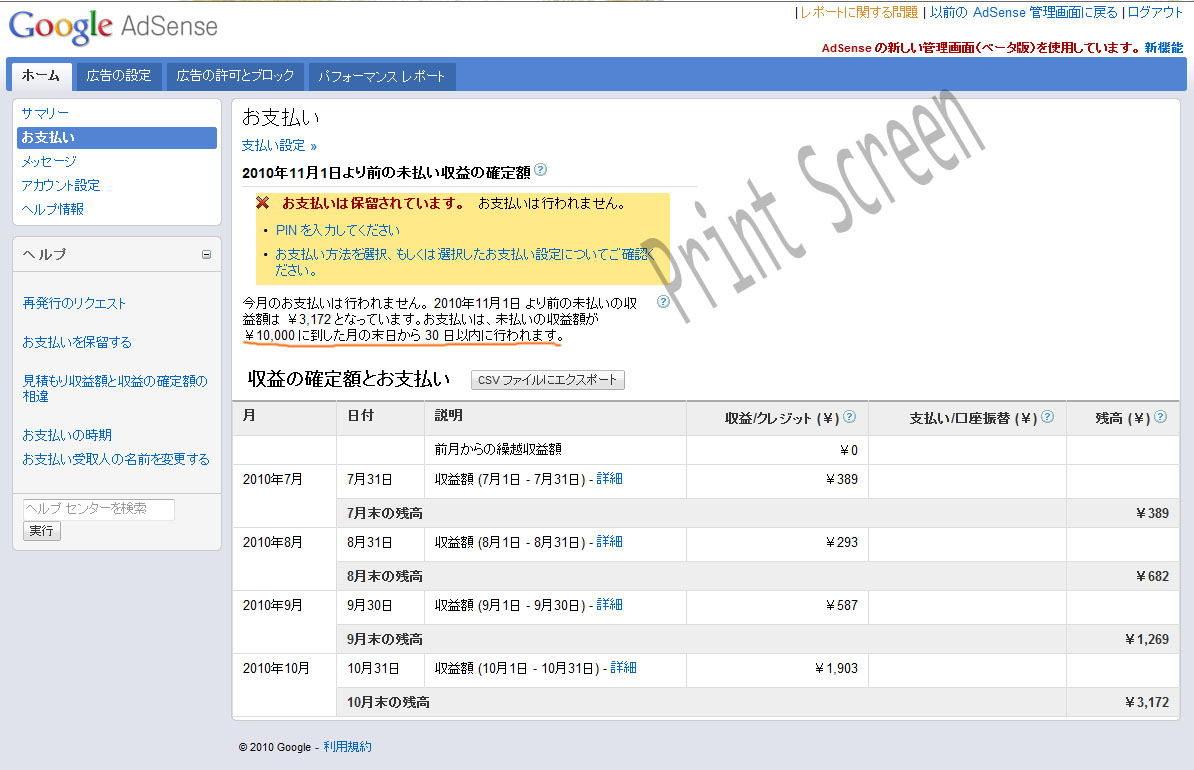Select ￥682 balance value
This screenshot has width=1194, height=770.
tap(1152, 577)
